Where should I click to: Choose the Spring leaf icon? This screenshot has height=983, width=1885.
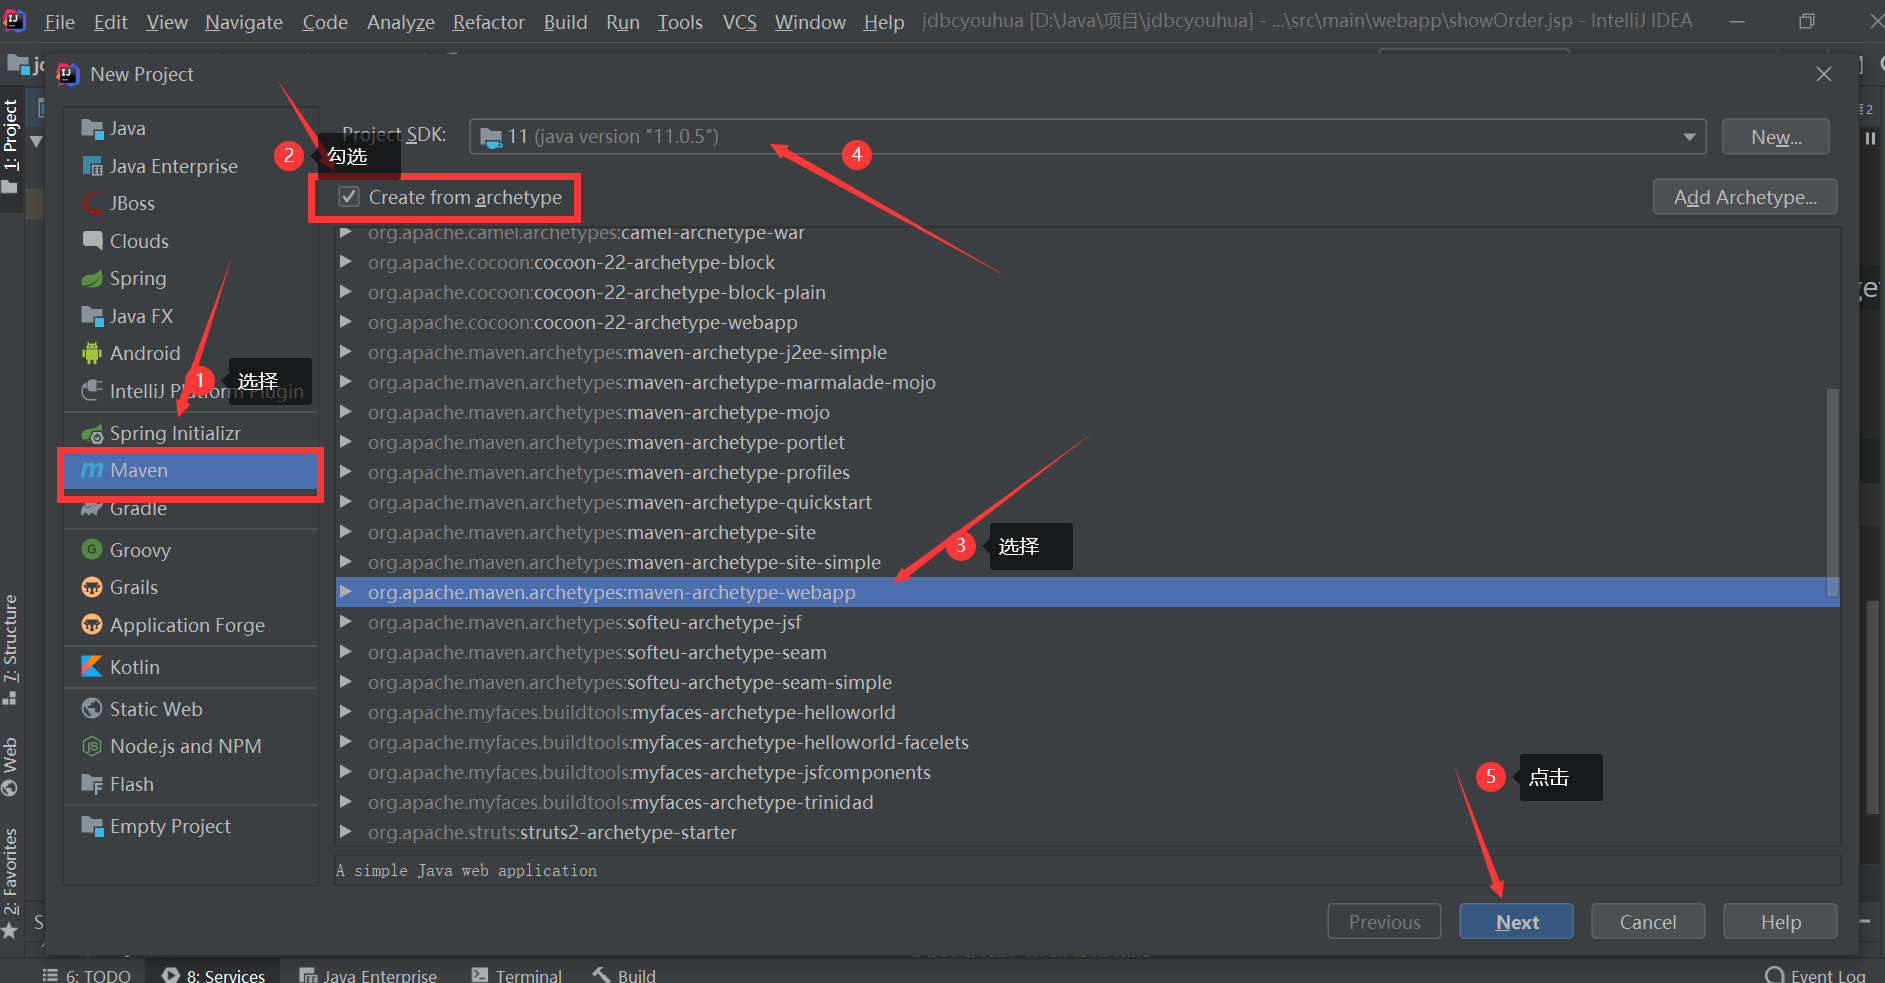(92, 279)
